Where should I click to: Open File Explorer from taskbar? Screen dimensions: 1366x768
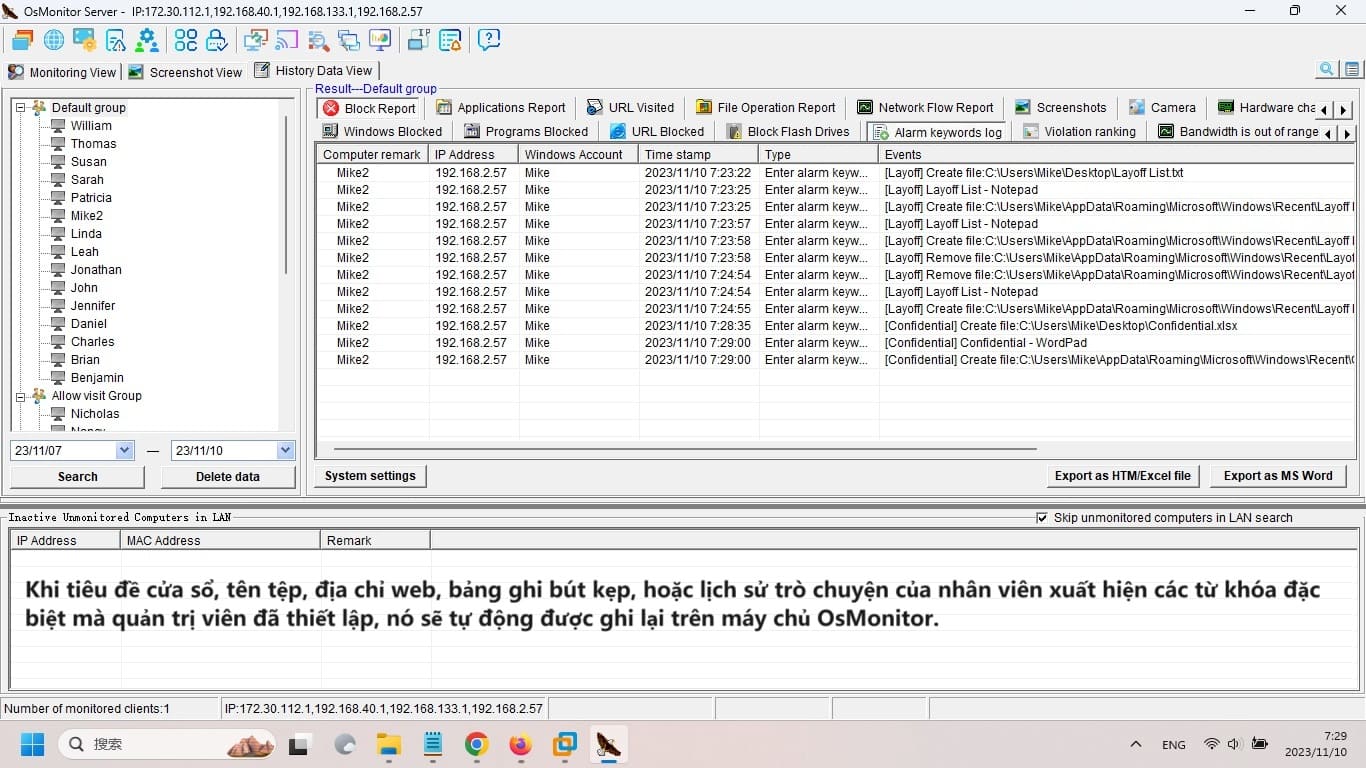[388, 744]
